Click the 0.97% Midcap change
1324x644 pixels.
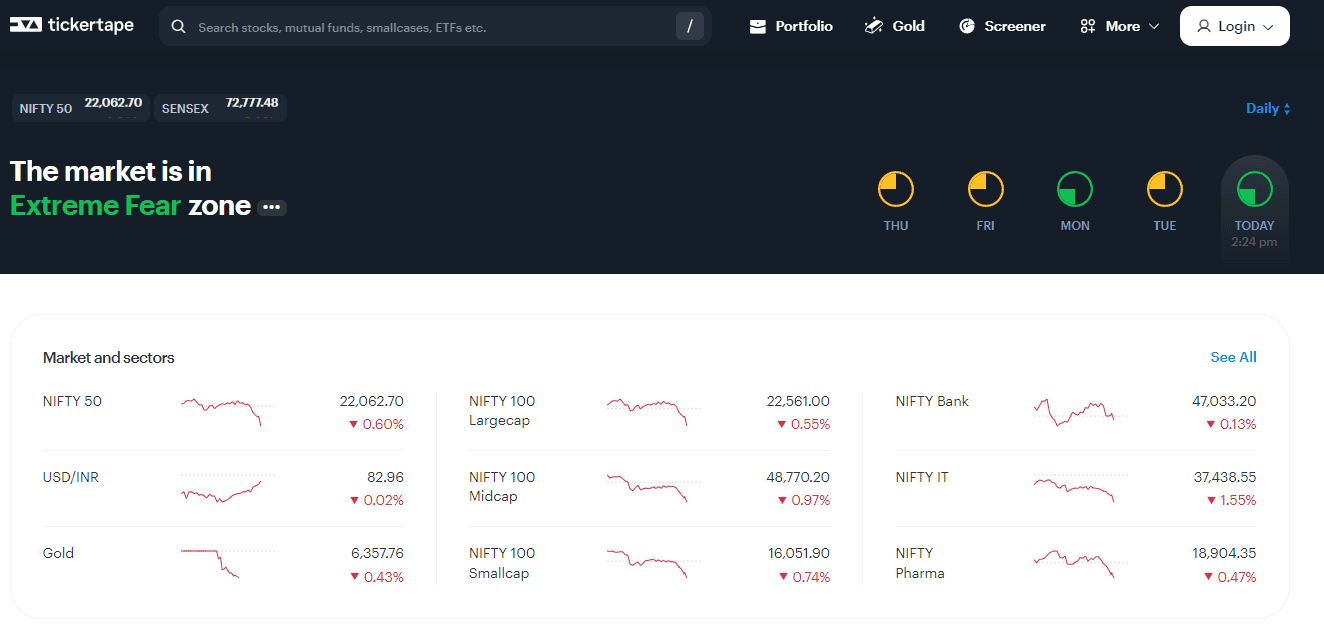[x=804, y=500]
